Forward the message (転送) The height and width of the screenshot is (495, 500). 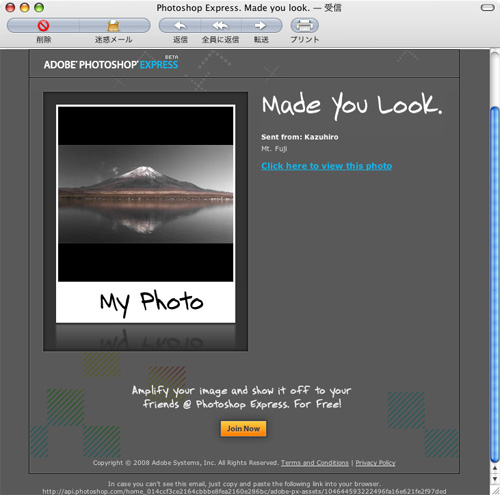click(261, 26)
